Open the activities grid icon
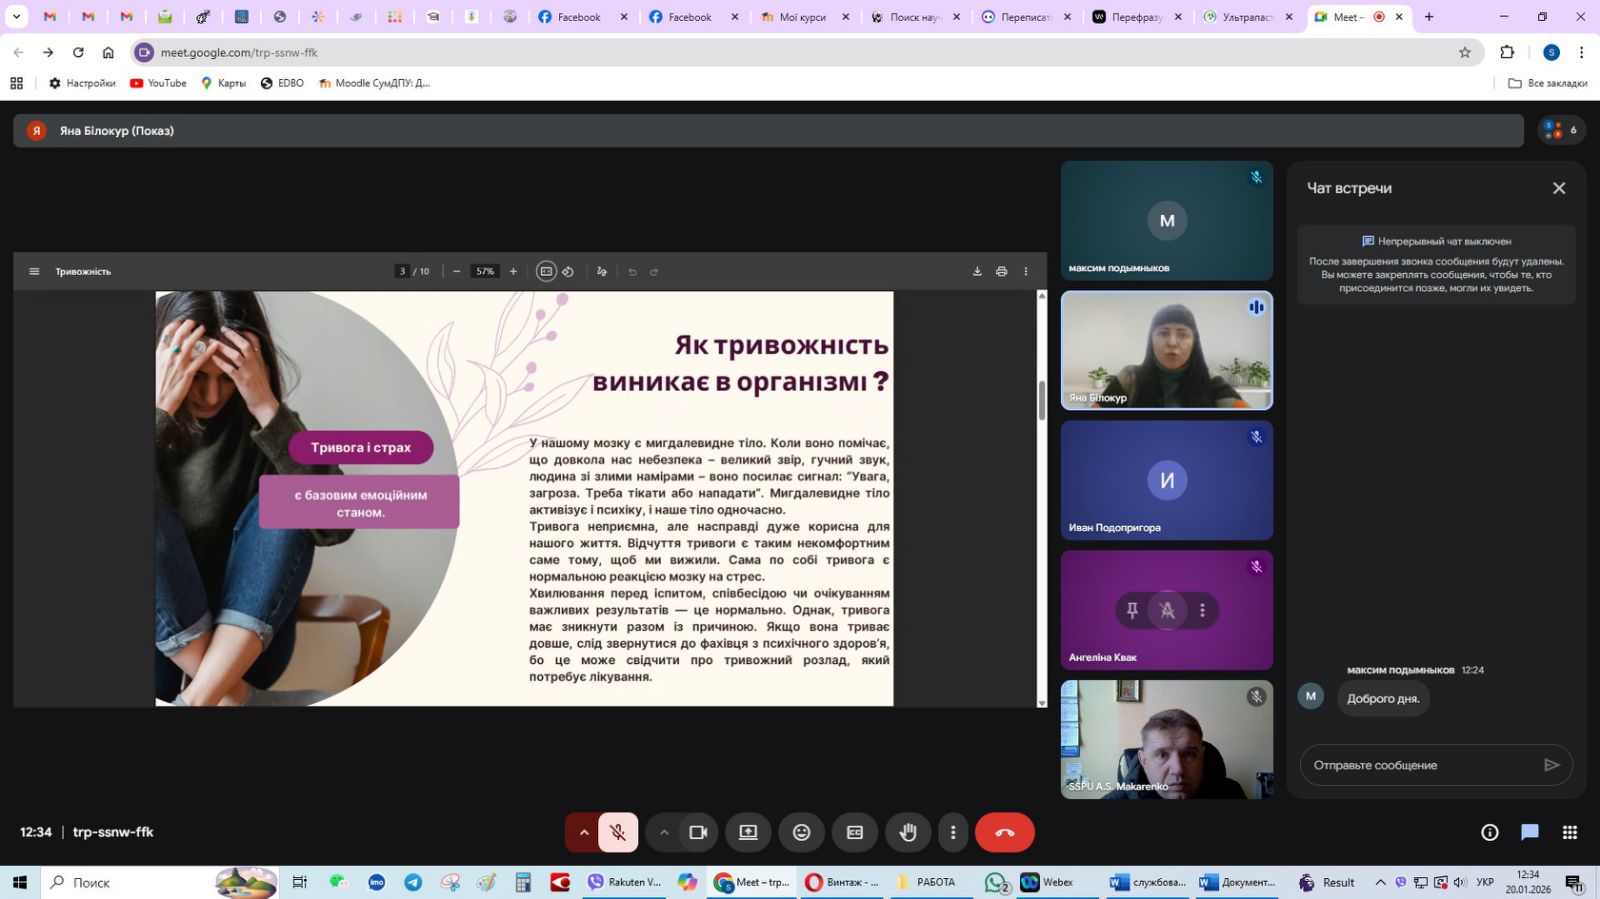Image resolution: width=1600 pixels, height=899 pixels. tap(1569, 832)
